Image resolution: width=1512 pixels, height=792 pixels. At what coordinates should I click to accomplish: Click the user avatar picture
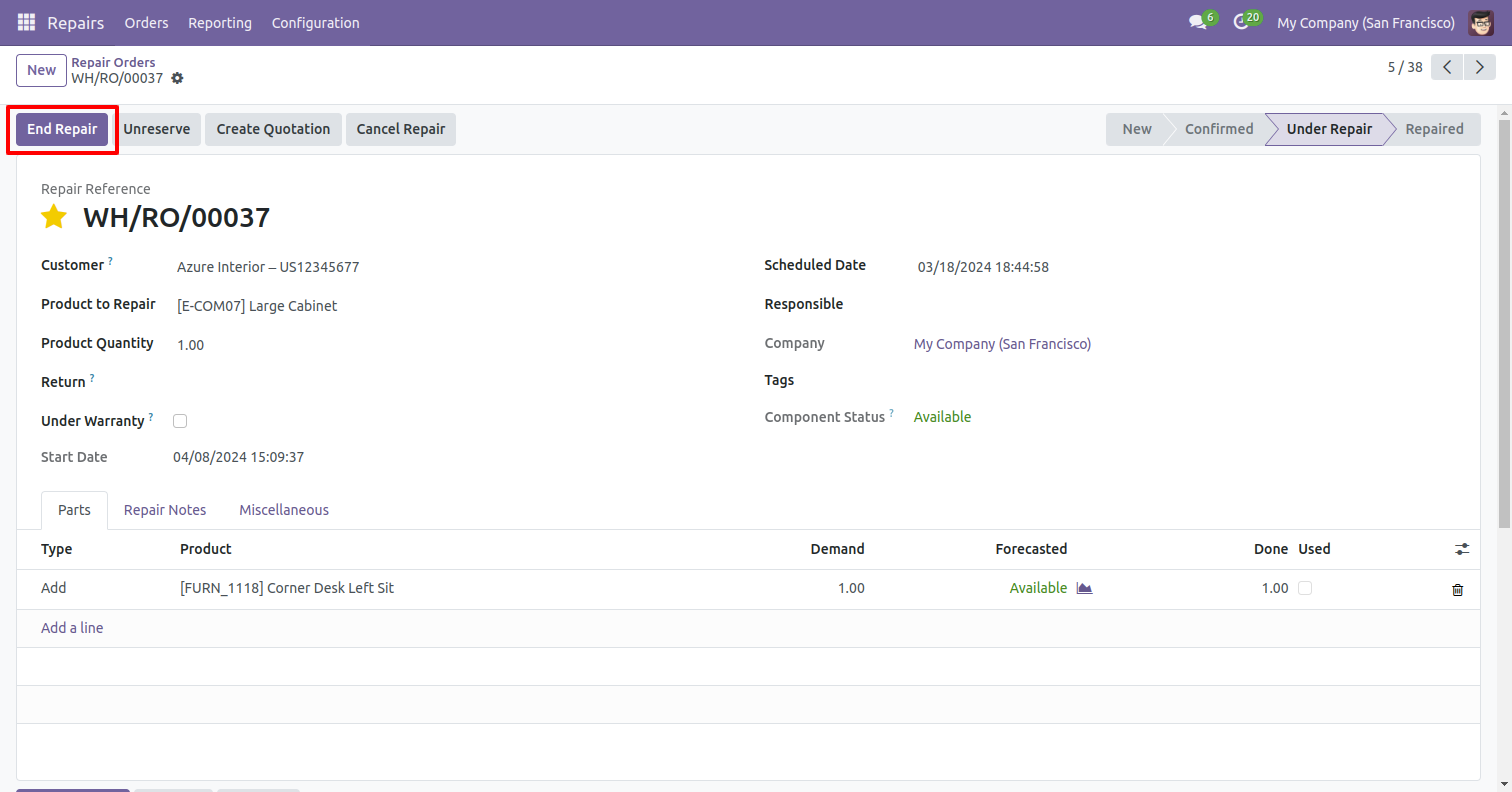pyautogui.click(x=1481, y=22)
